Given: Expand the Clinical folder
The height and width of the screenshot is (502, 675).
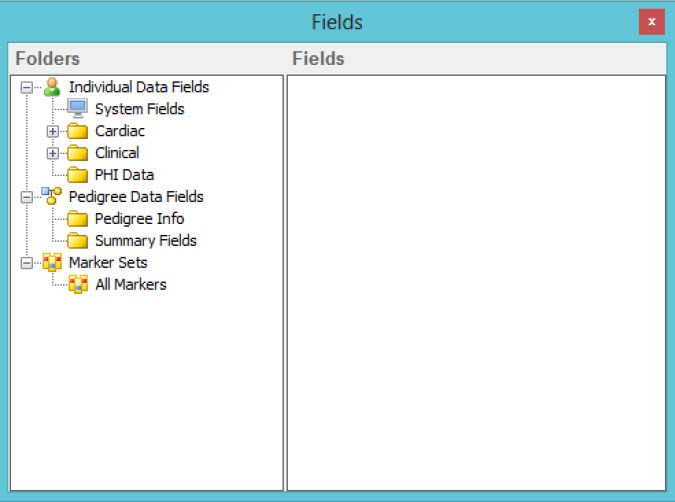Looking at the screenshot, I should tap(53, 153).
